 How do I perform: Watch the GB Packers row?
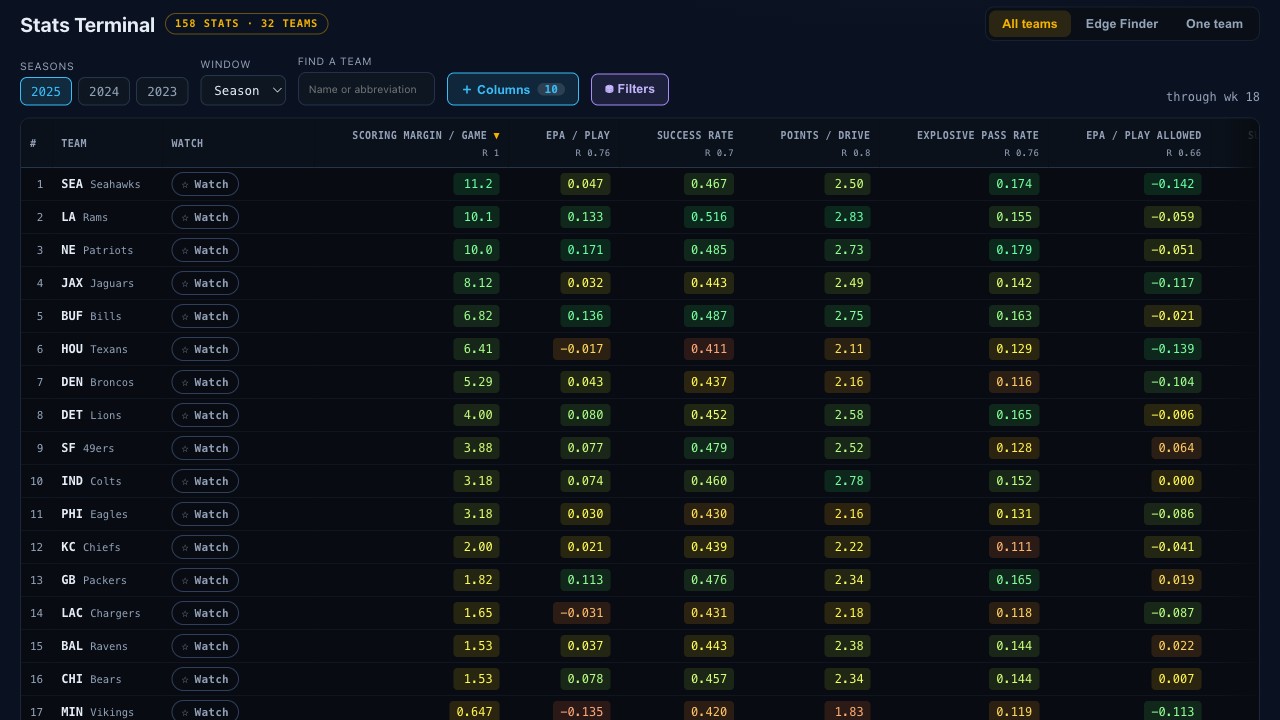205,580
